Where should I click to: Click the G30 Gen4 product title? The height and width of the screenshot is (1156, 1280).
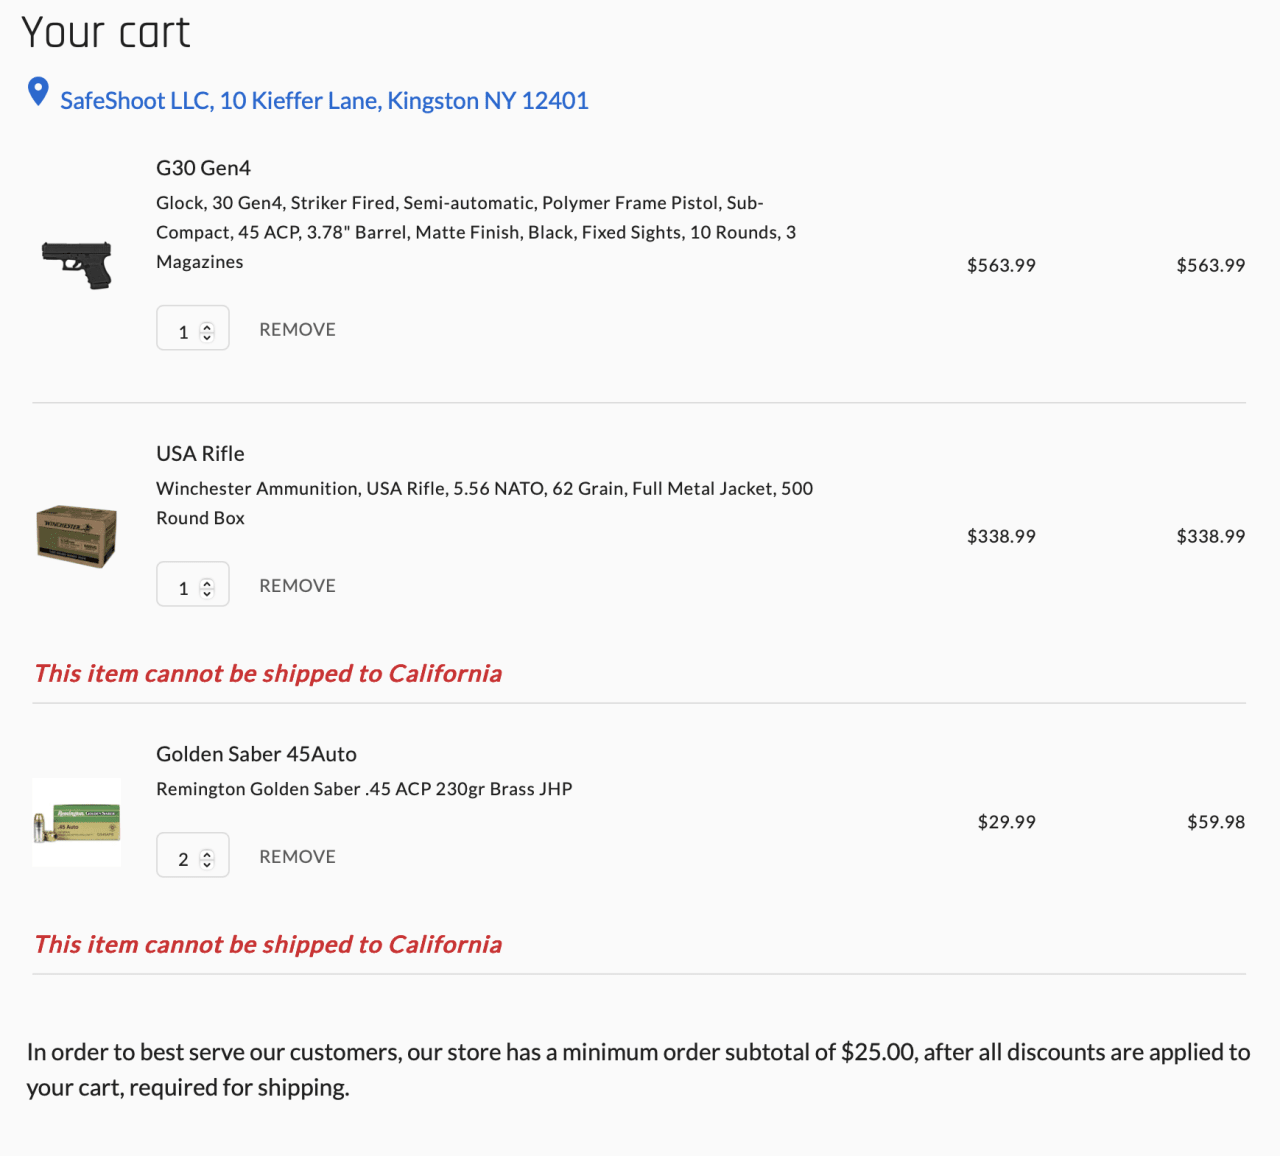click(x=203, y=167)
